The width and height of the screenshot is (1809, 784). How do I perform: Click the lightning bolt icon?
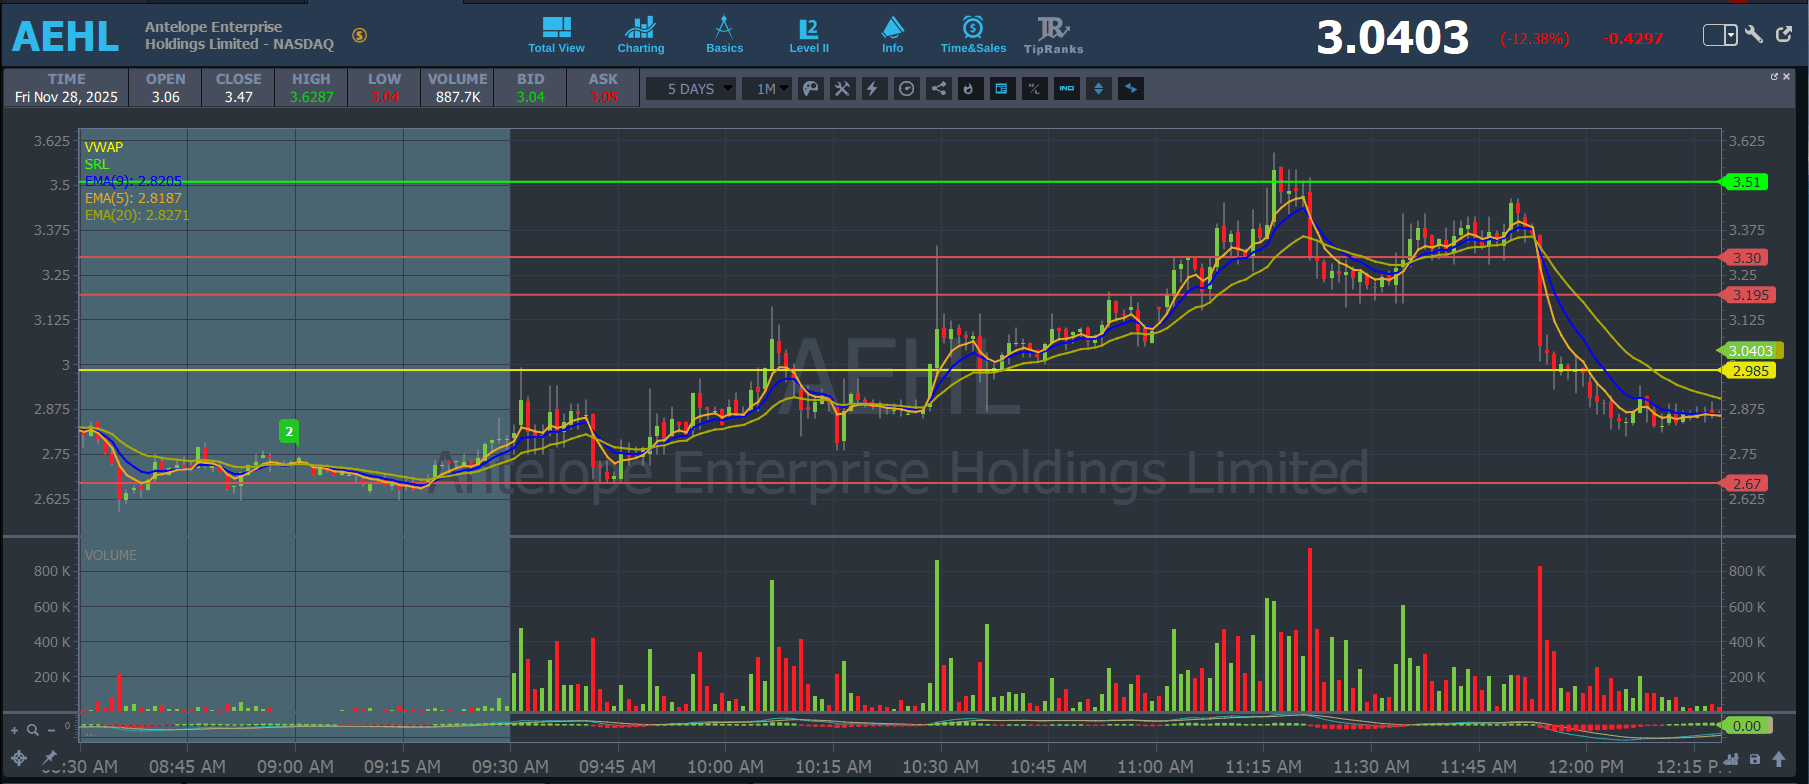coord(874,89)
